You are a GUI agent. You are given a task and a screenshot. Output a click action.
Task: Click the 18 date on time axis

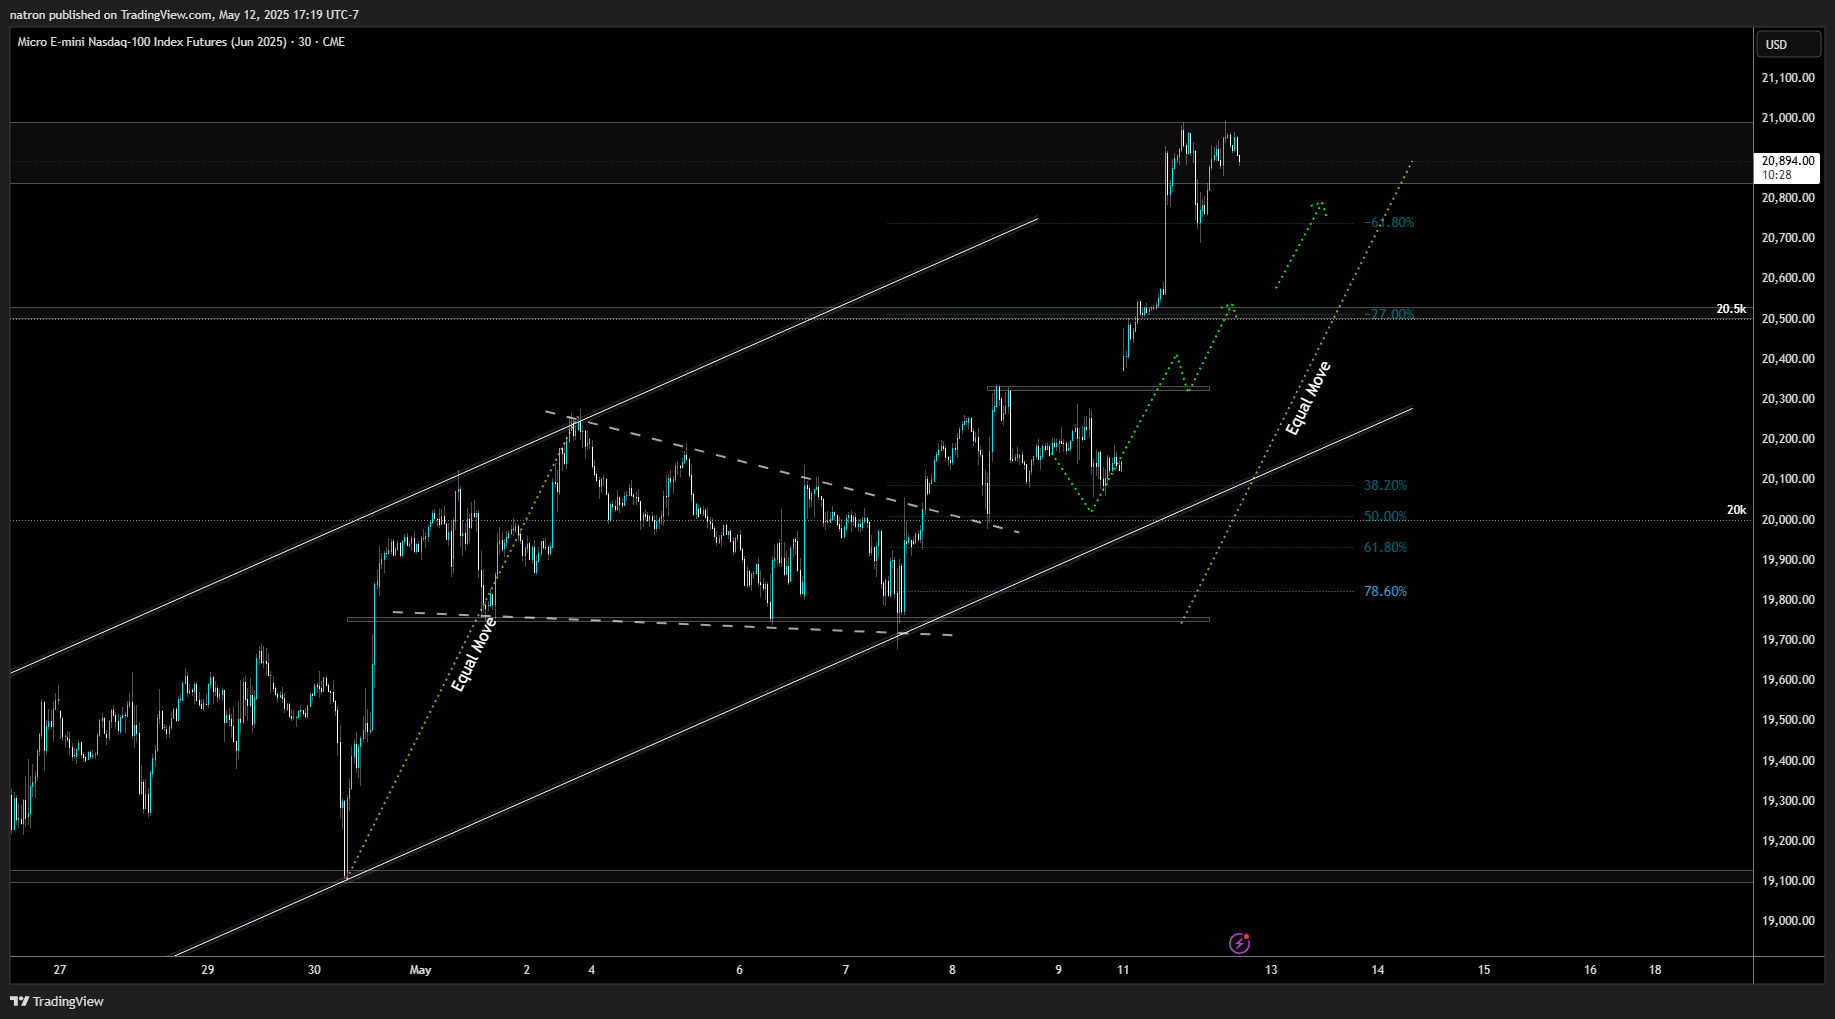point(1655,970)
